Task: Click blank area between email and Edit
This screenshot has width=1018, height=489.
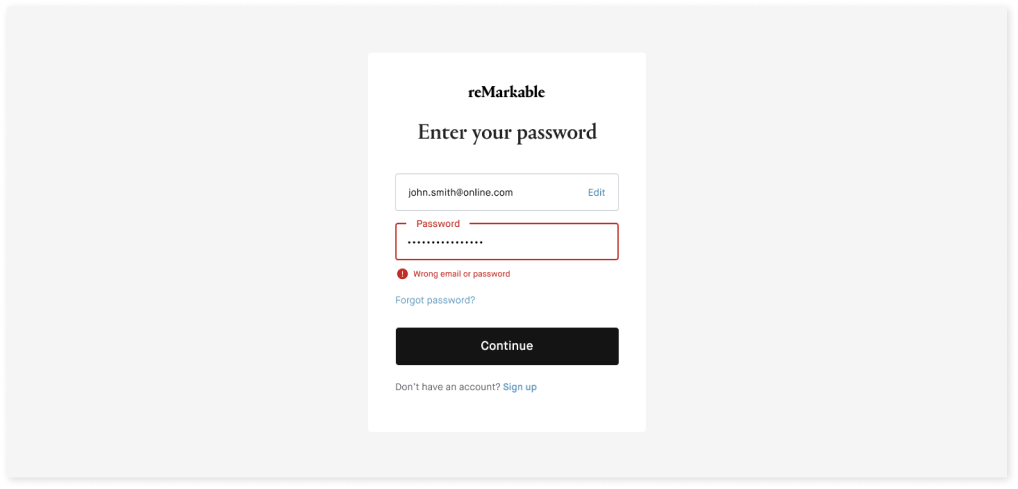Action: [x=550, y=192]
